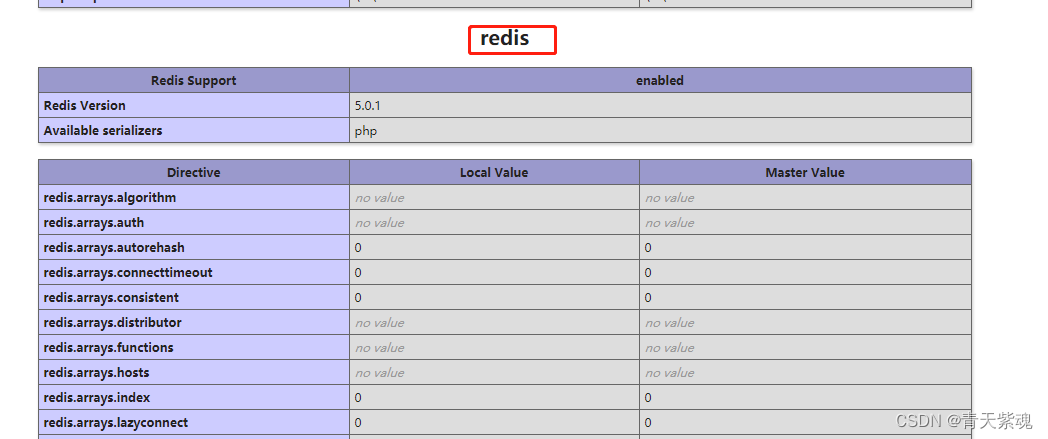
Task: Click master value of redis.arrays.auth
Action: 669,223
